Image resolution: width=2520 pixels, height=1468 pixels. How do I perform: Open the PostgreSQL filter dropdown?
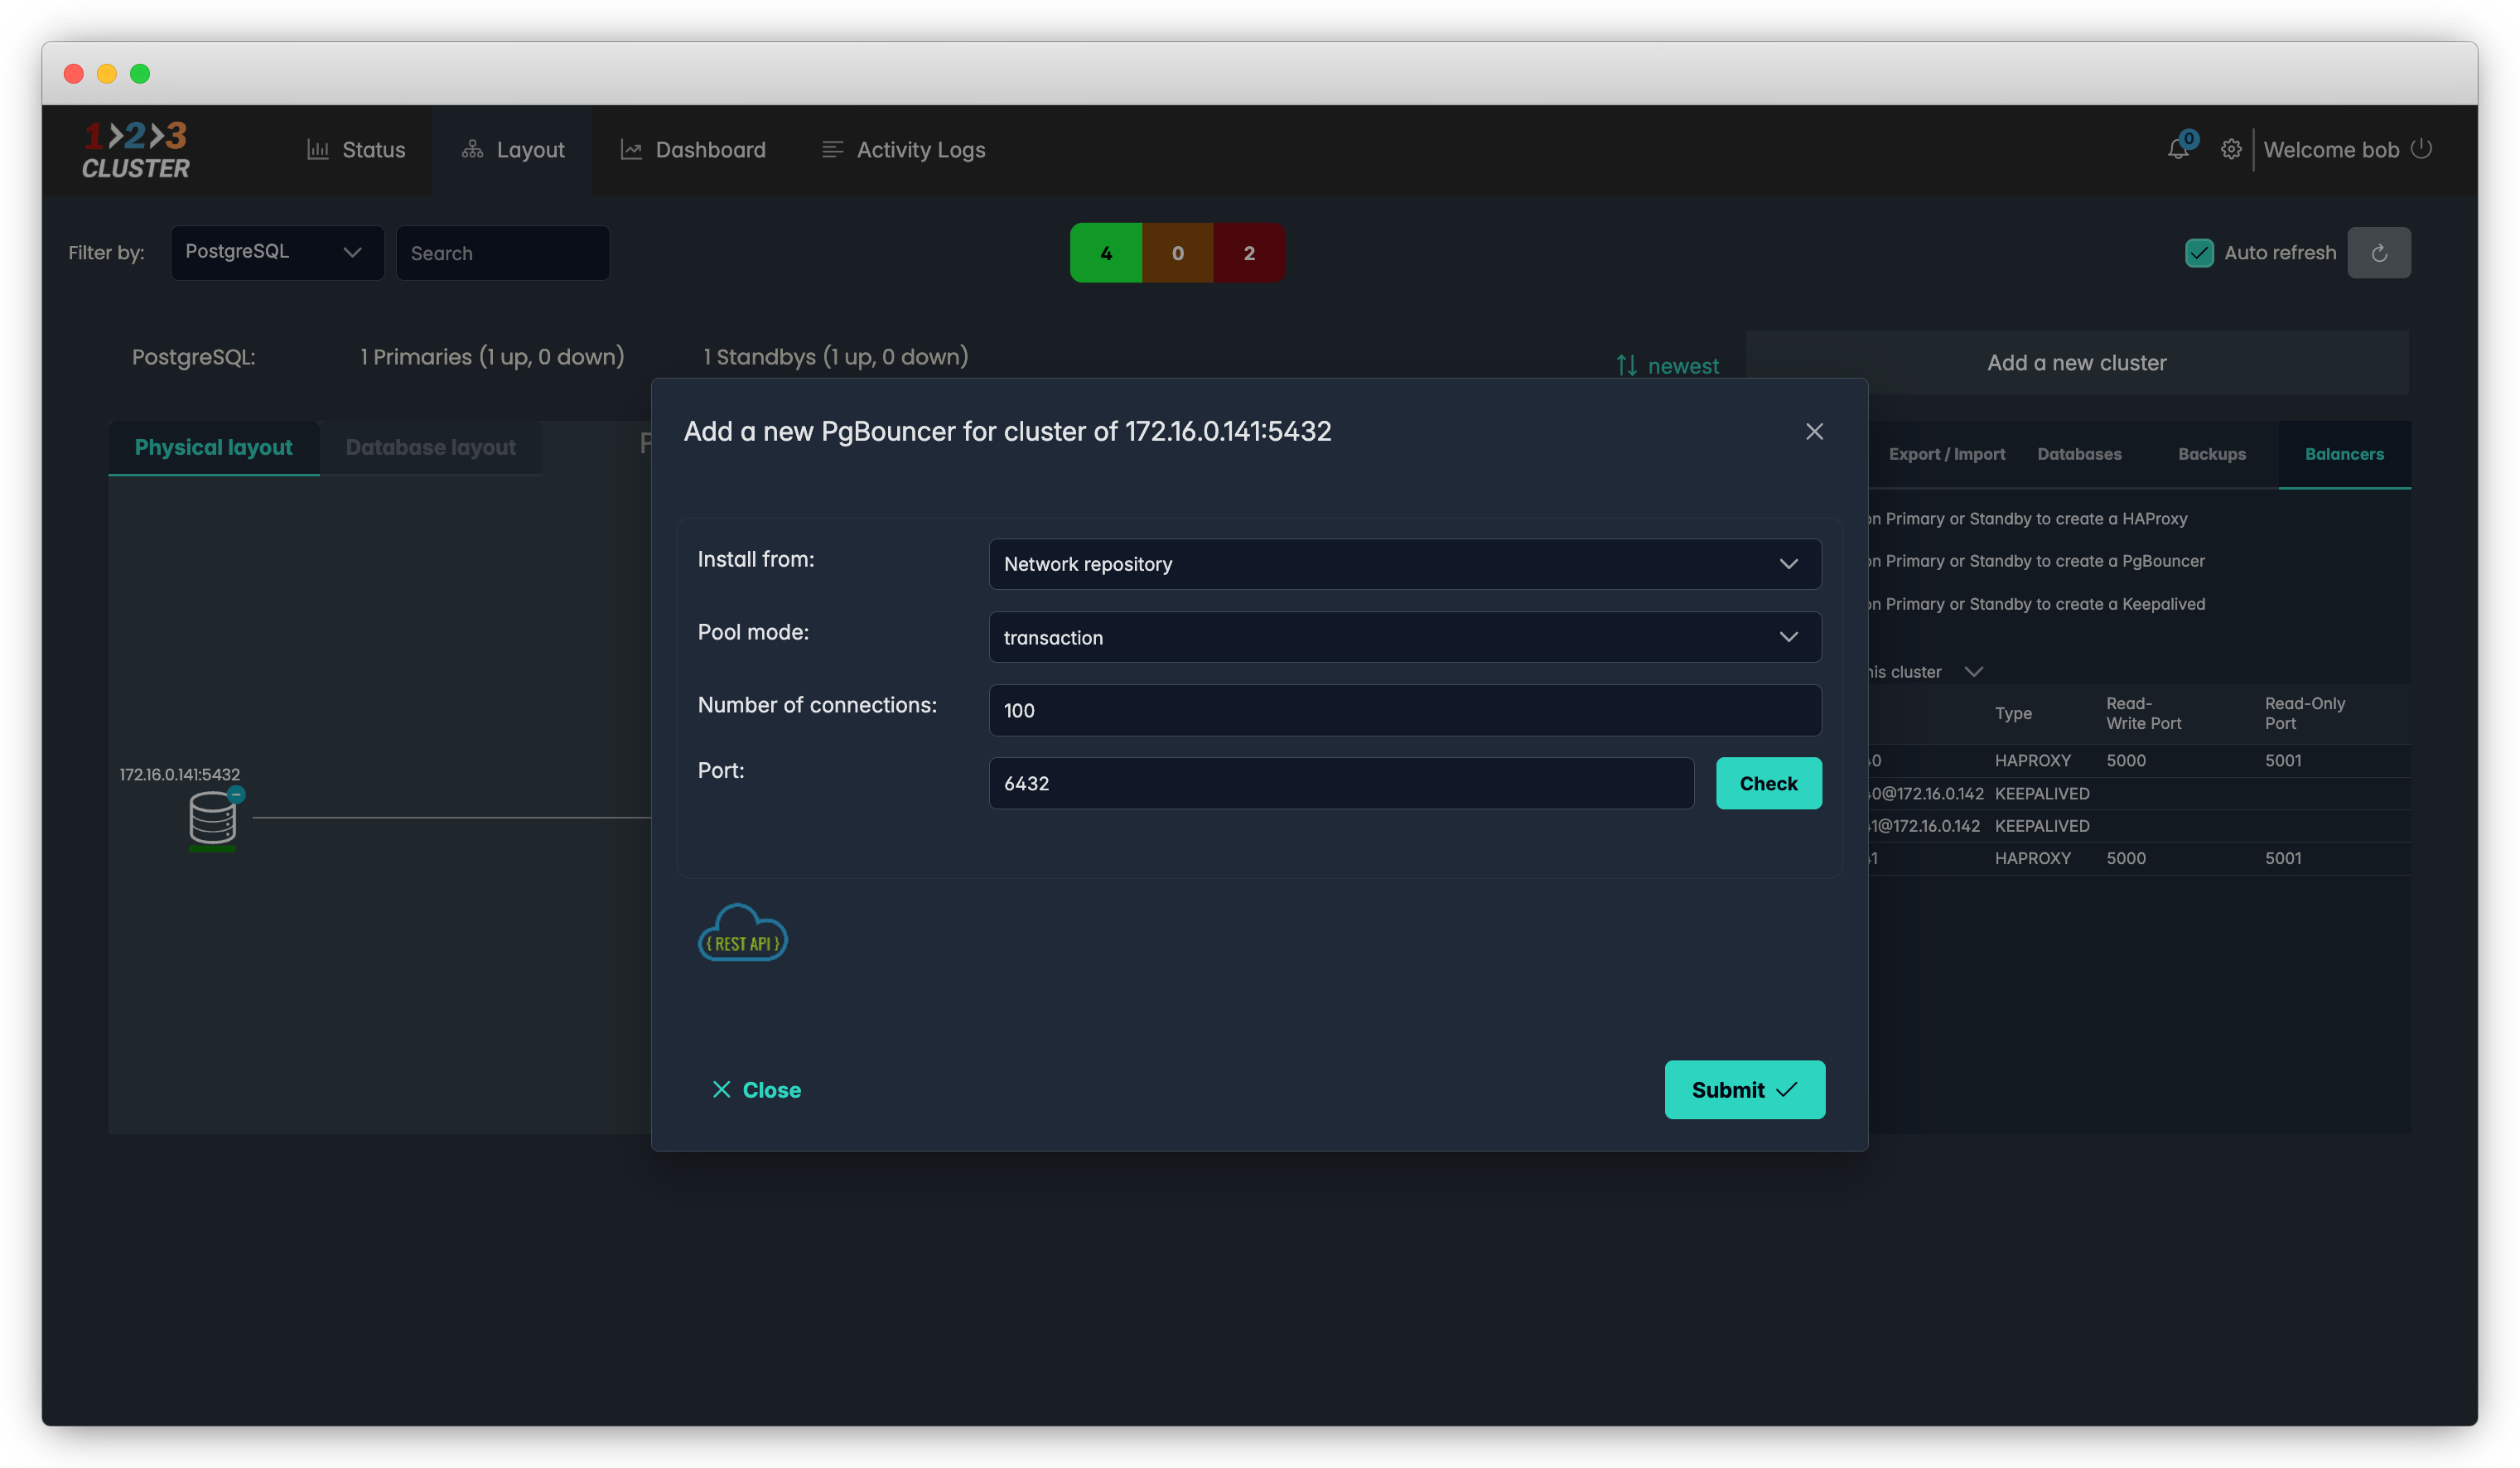pyautogui.click(x=276, y=253)
